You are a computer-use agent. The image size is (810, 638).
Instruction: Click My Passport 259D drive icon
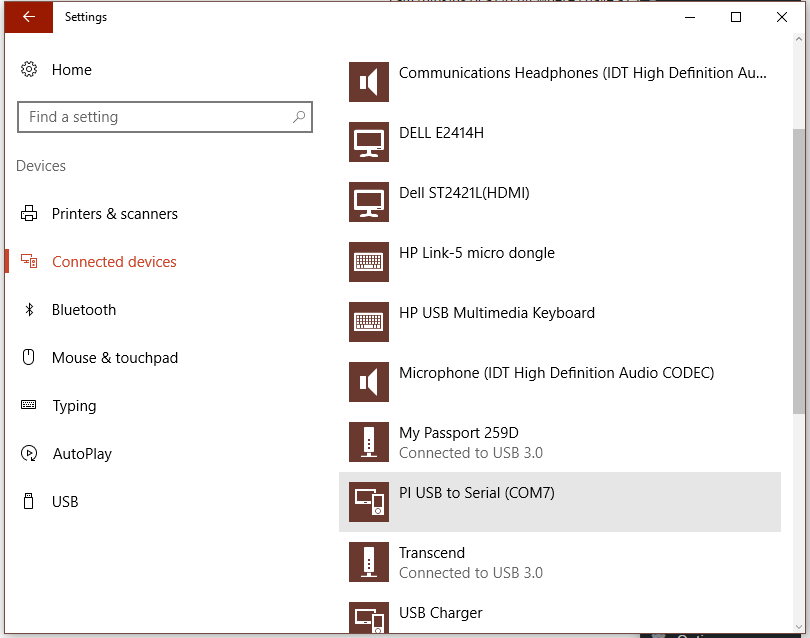coord(369,441)
